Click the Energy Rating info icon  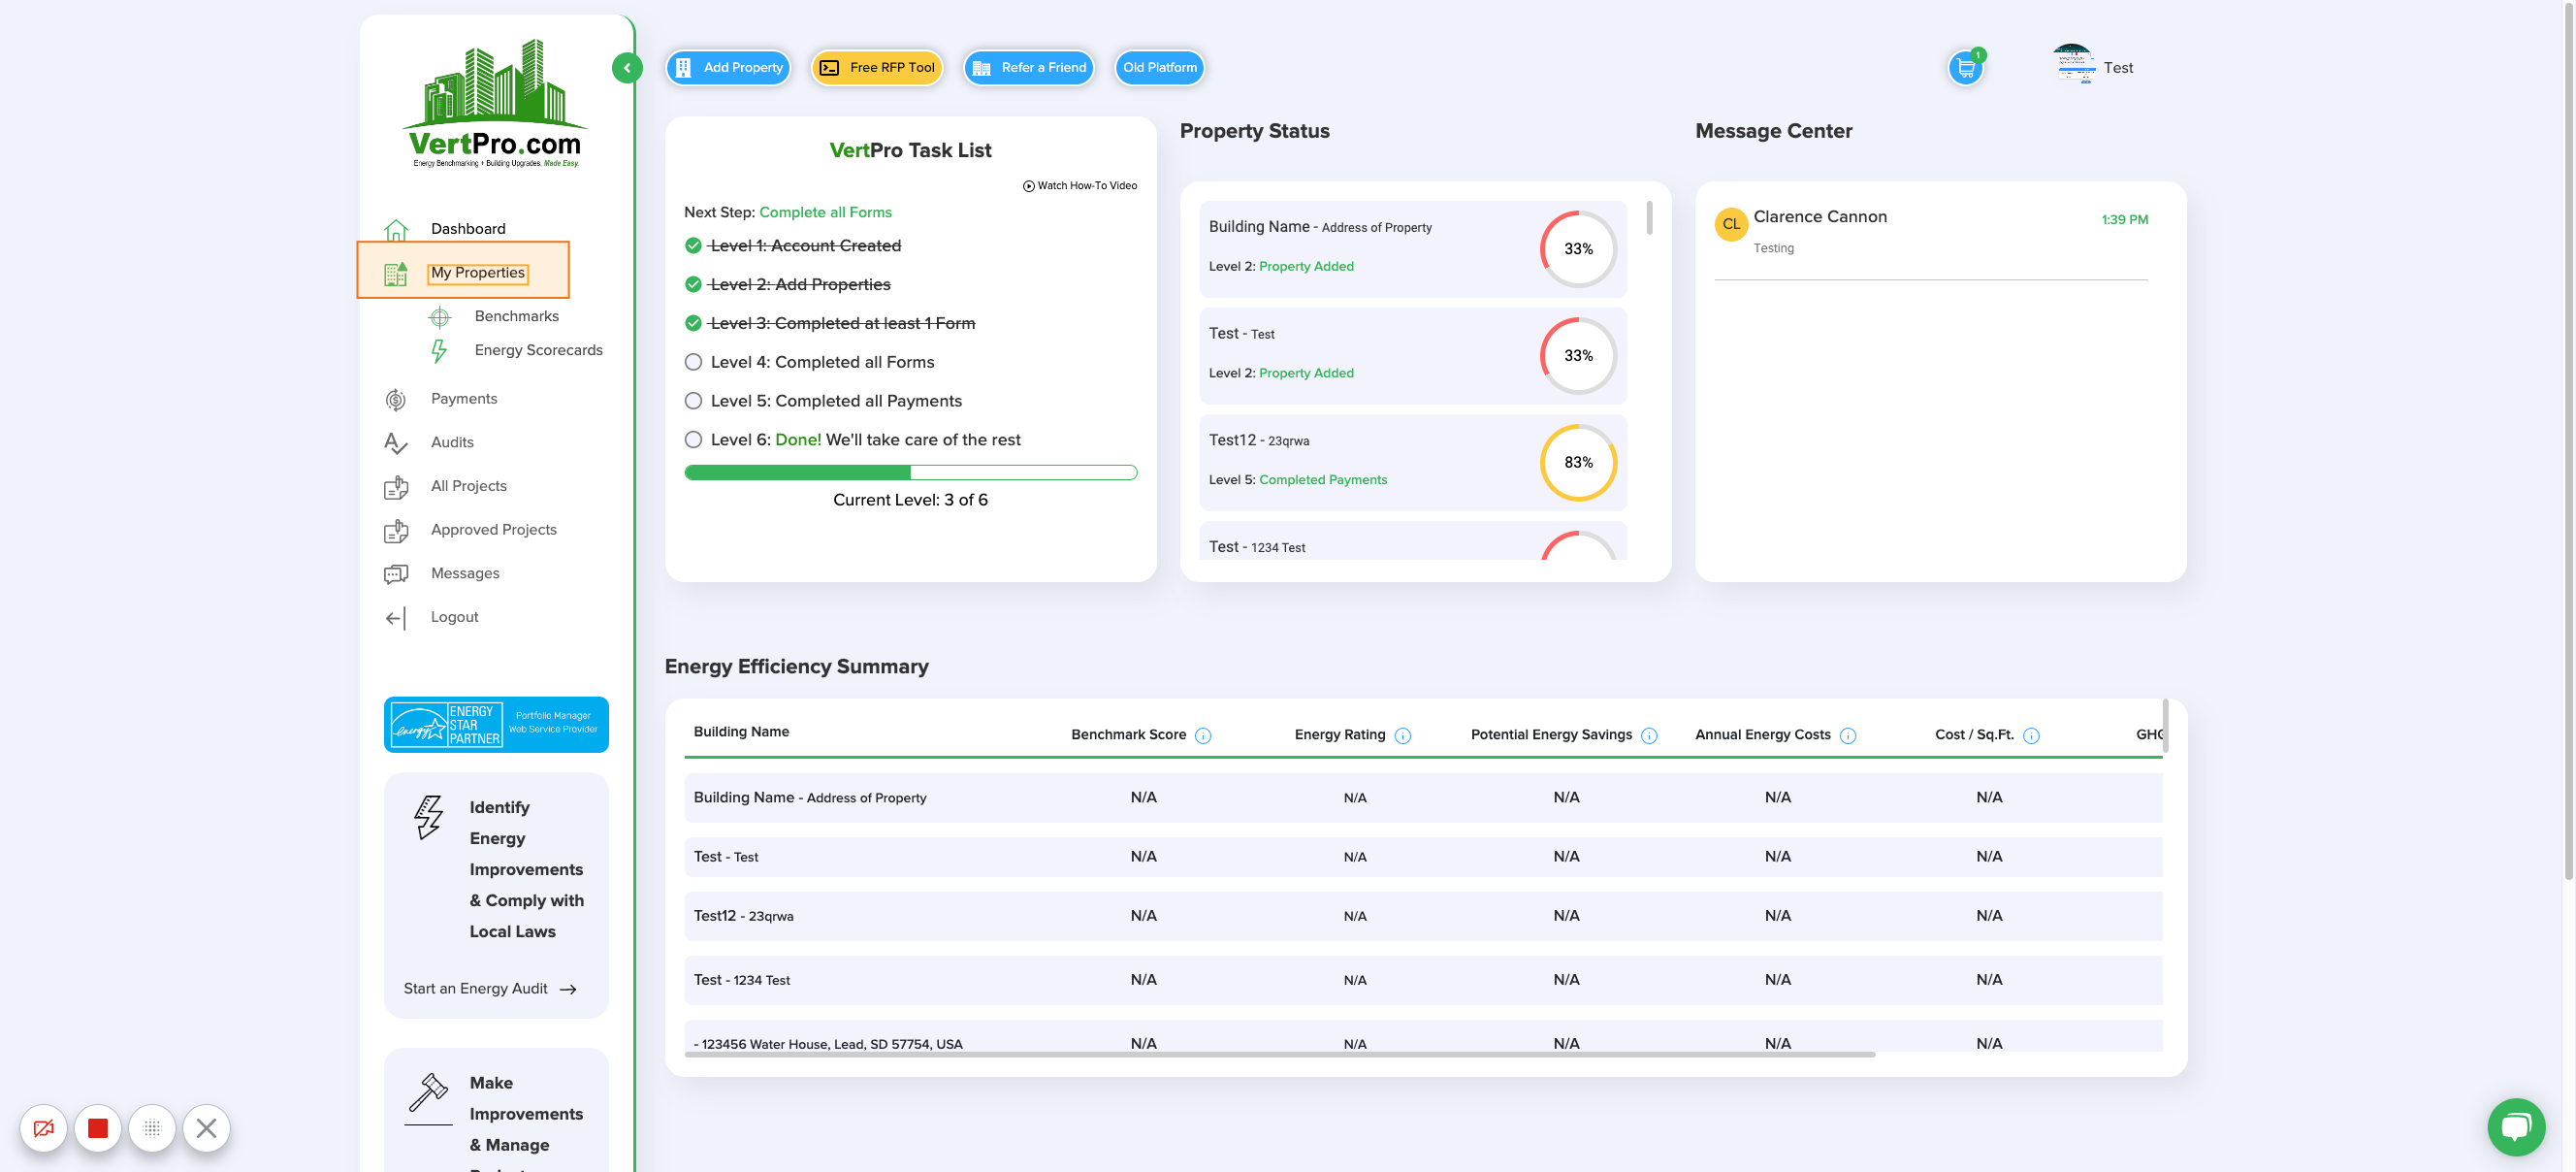[1402, 736]
